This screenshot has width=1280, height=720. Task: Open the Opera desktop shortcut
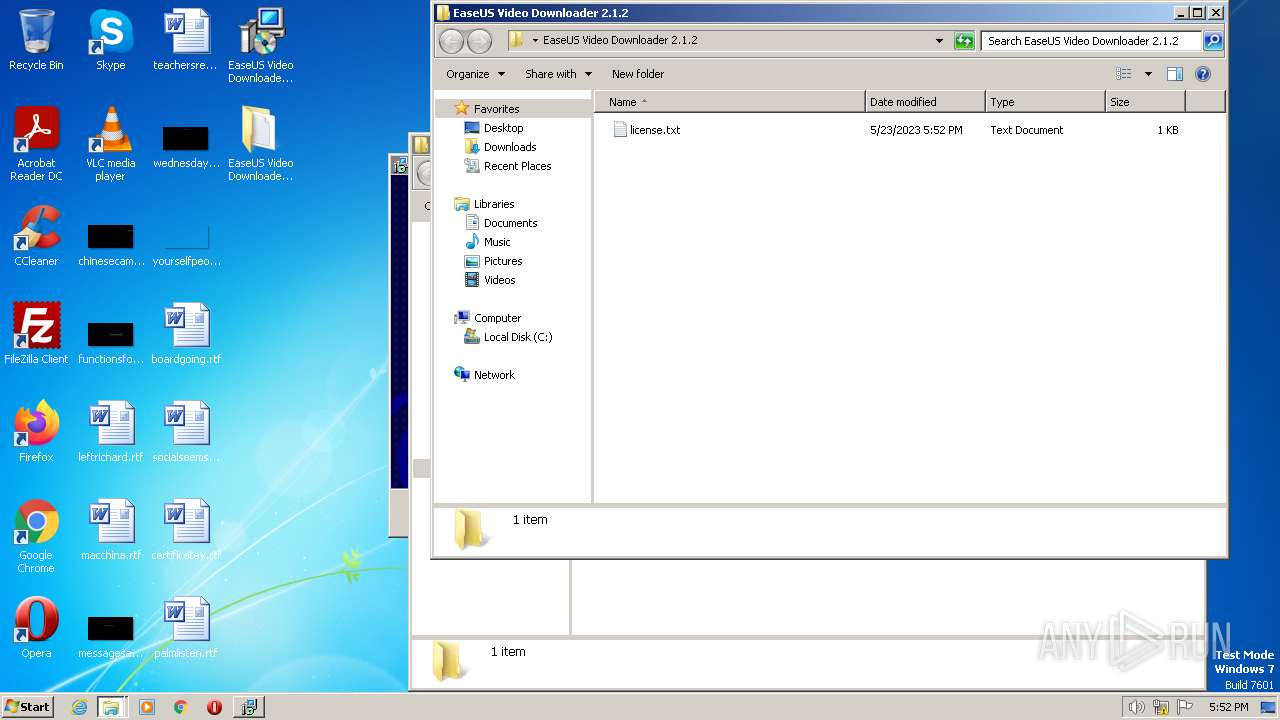[x=36, y=628]
